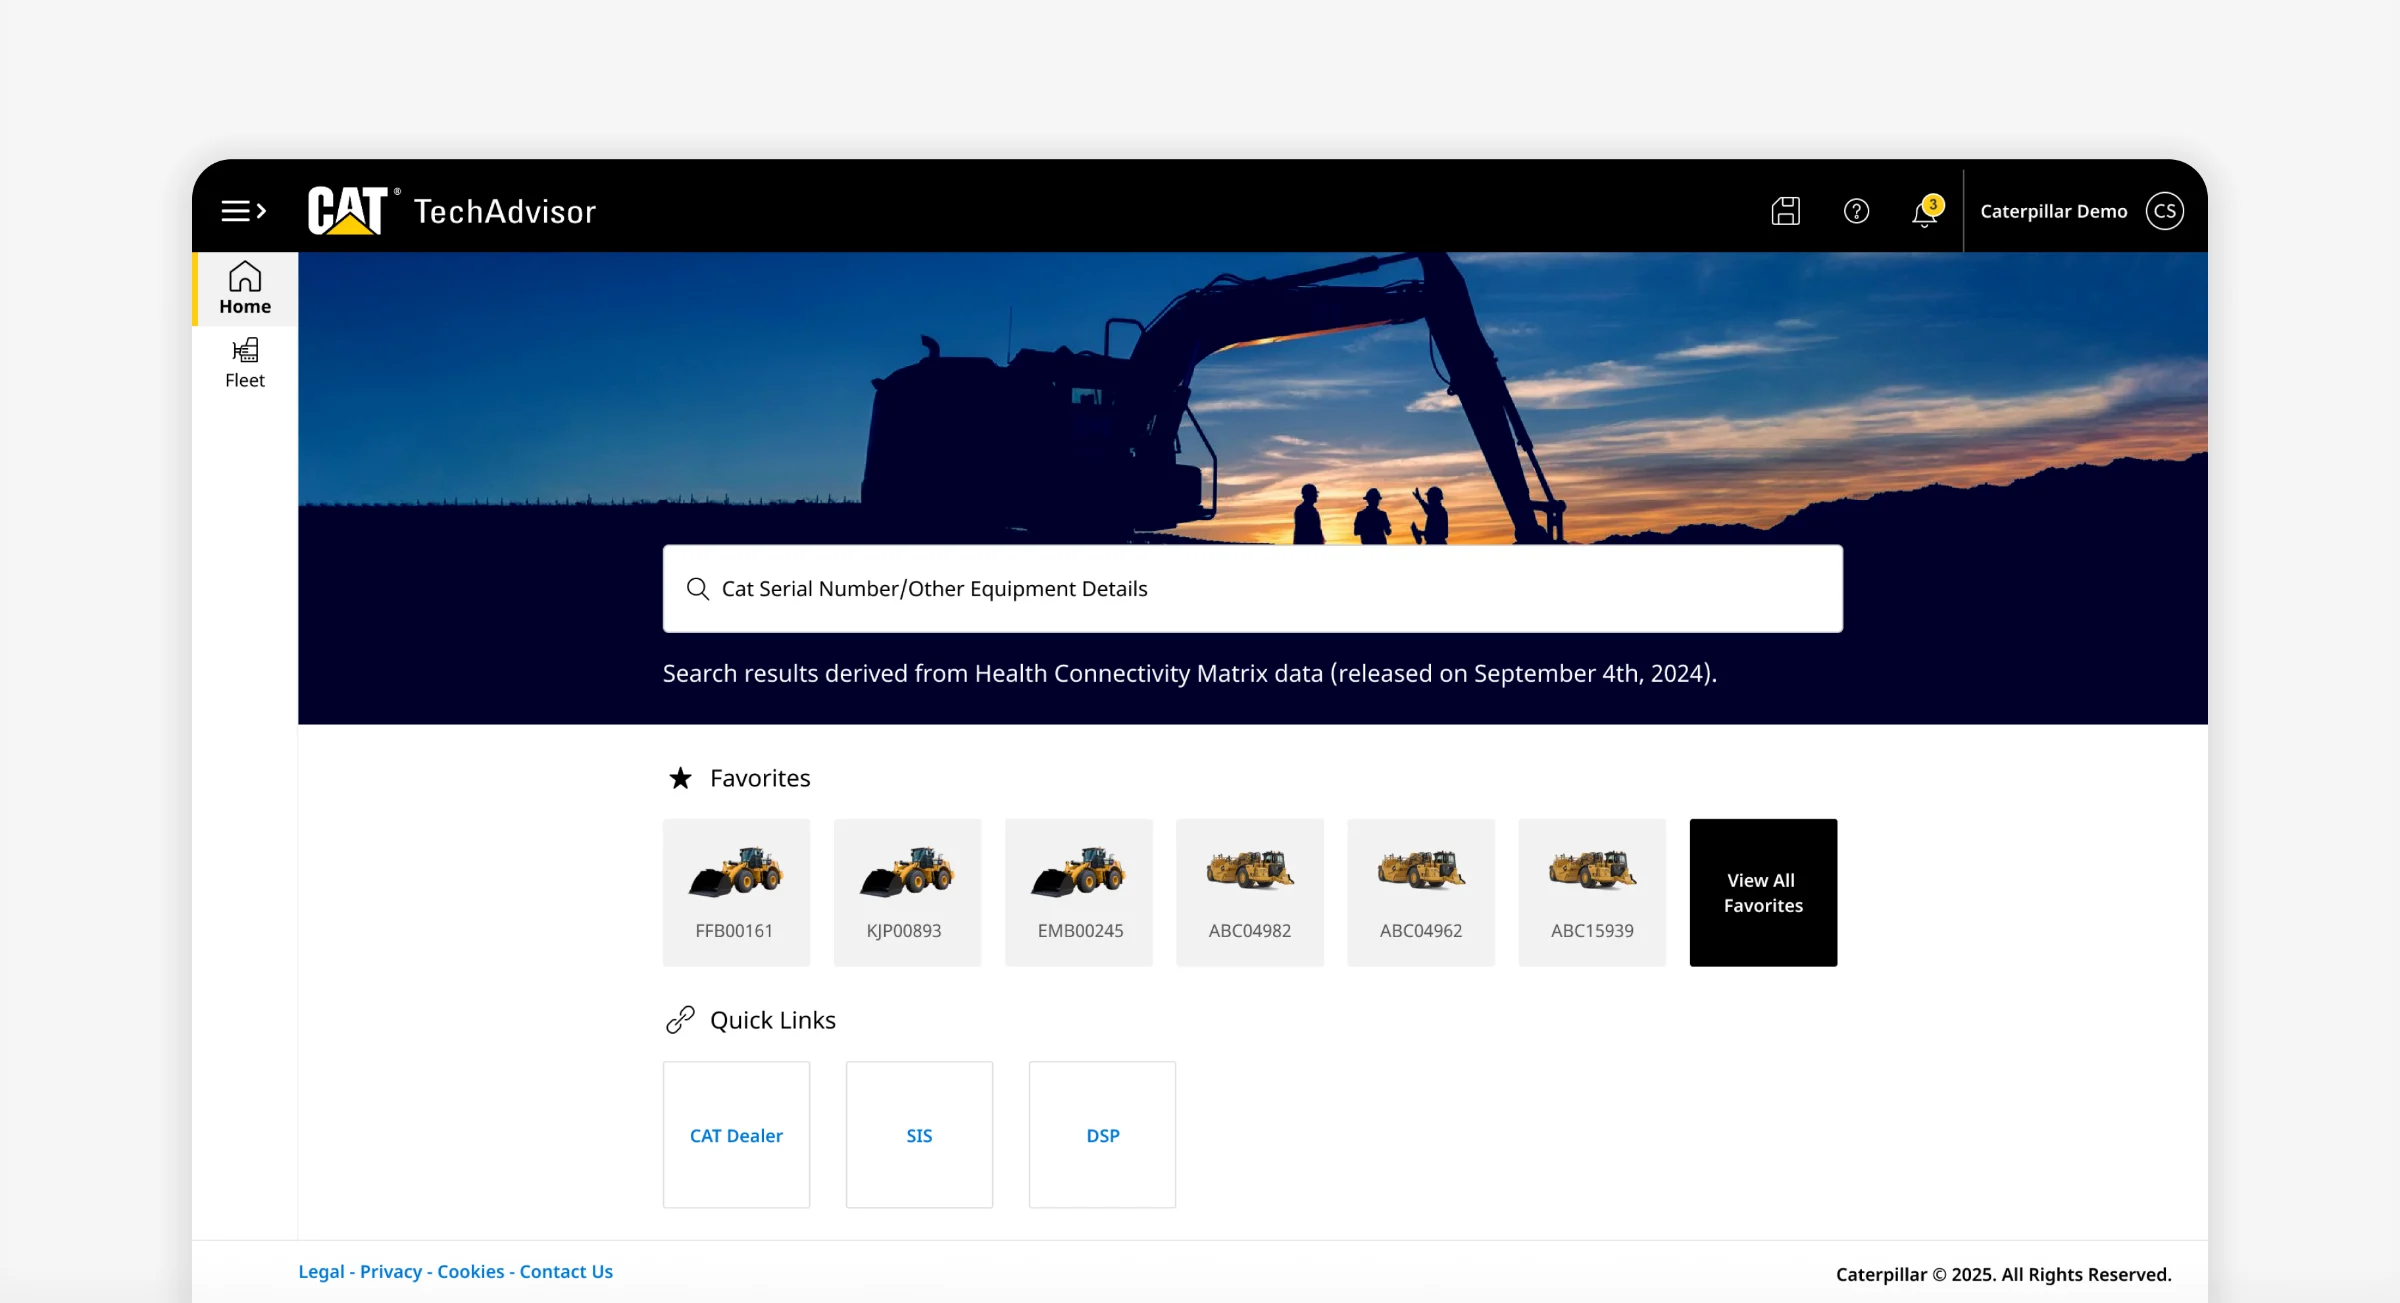
Task: Open notifications bell with 3 badge
Action: tap(1926, 211)
